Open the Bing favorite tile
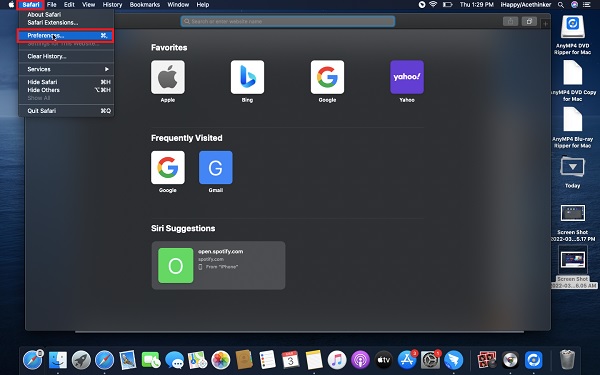 pyautogui.click(x=247, y=77)
